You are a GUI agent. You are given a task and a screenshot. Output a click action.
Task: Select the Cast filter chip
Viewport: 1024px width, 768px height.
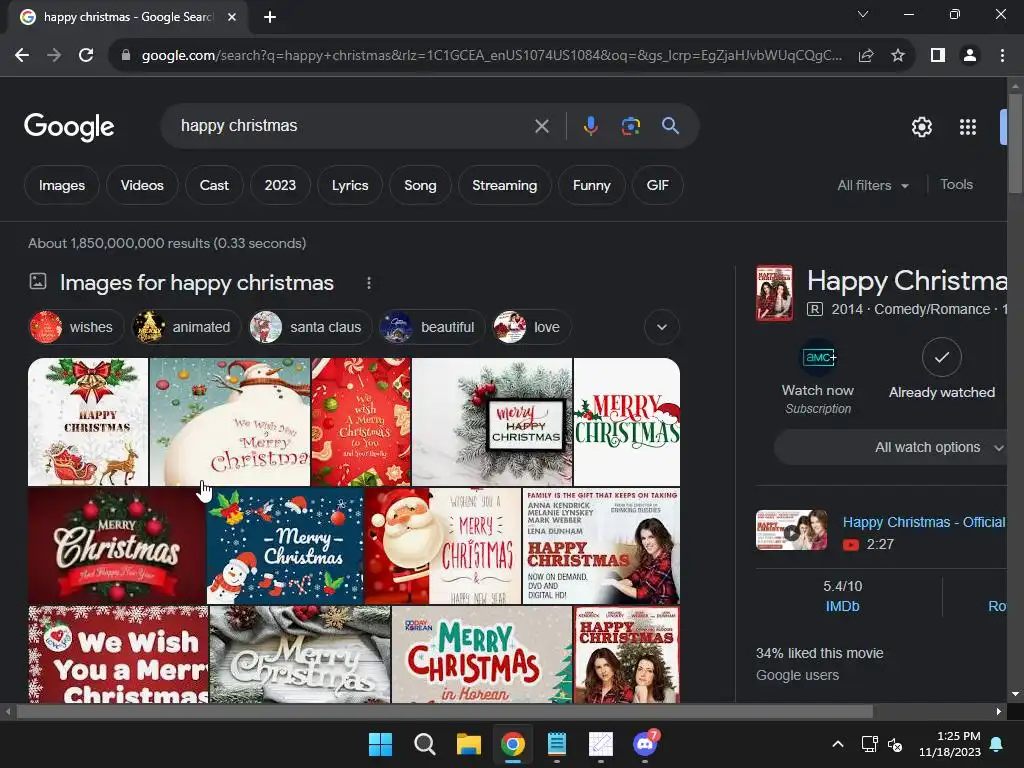click(x=214, y=185)
